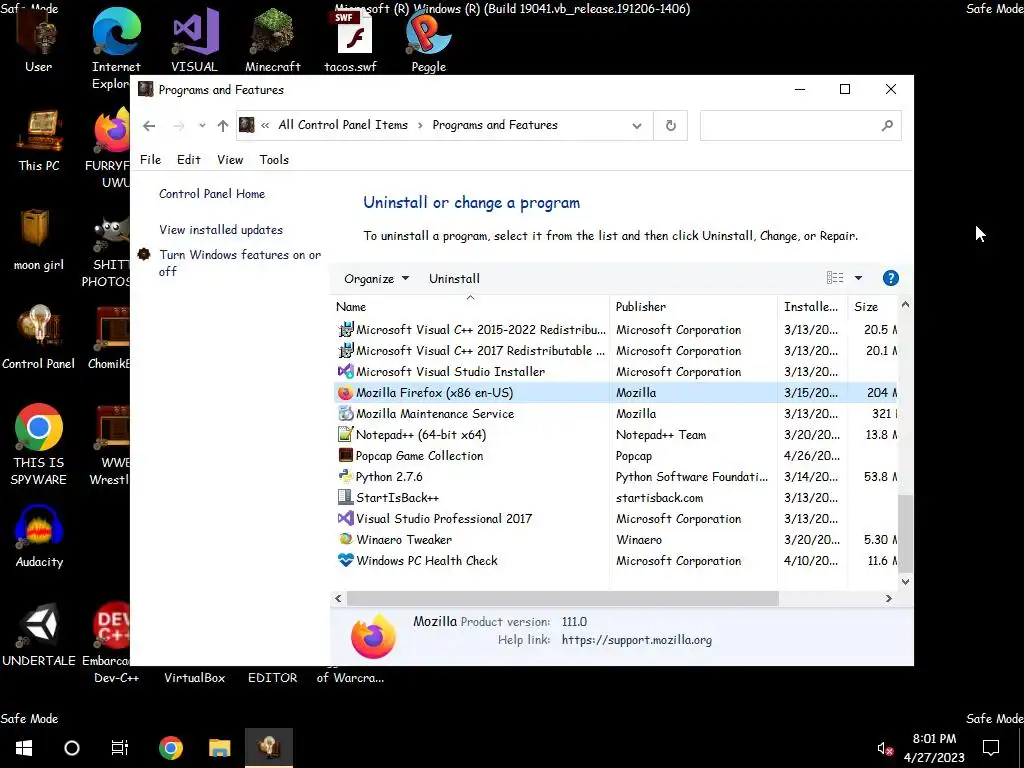Click the Control Panel search field
1024x768 pixels.
[800, 125]
